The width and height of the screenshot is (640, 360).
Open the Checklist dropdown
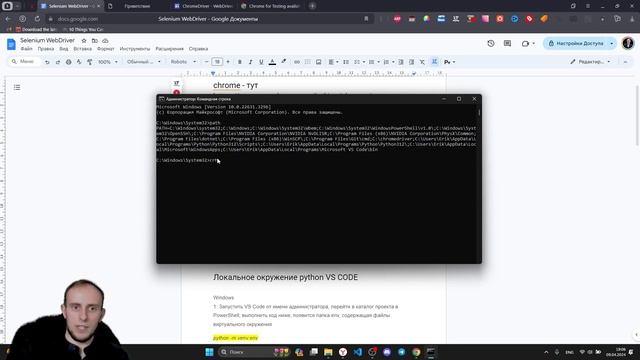tap(359, 62)
